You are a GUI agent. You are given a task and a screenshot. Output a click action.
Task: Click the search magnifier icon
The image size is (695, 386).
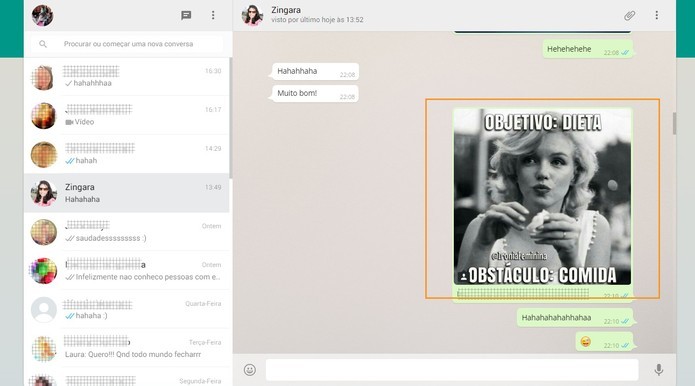(43, 44)
